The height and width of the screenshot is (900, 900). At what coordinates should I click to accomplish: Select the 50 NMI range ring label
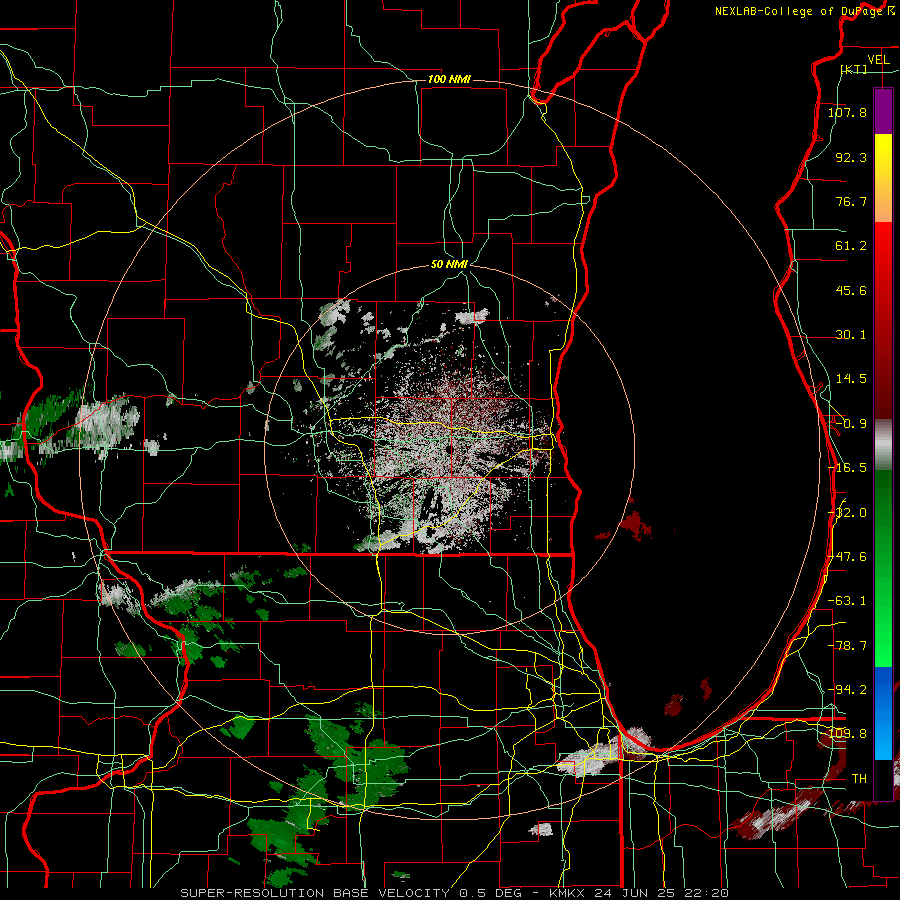tap(449, 265)
